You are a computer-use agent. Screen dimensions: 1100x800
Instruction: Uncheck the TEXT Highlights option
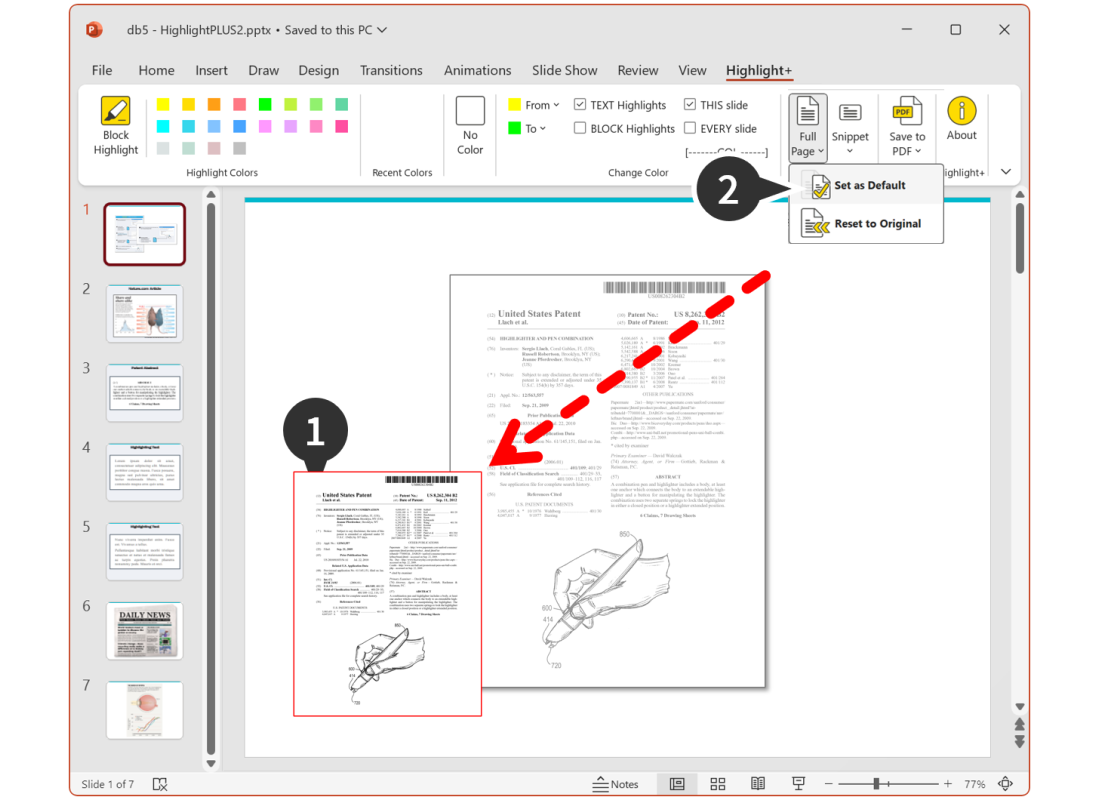click(x=580, y=104)
